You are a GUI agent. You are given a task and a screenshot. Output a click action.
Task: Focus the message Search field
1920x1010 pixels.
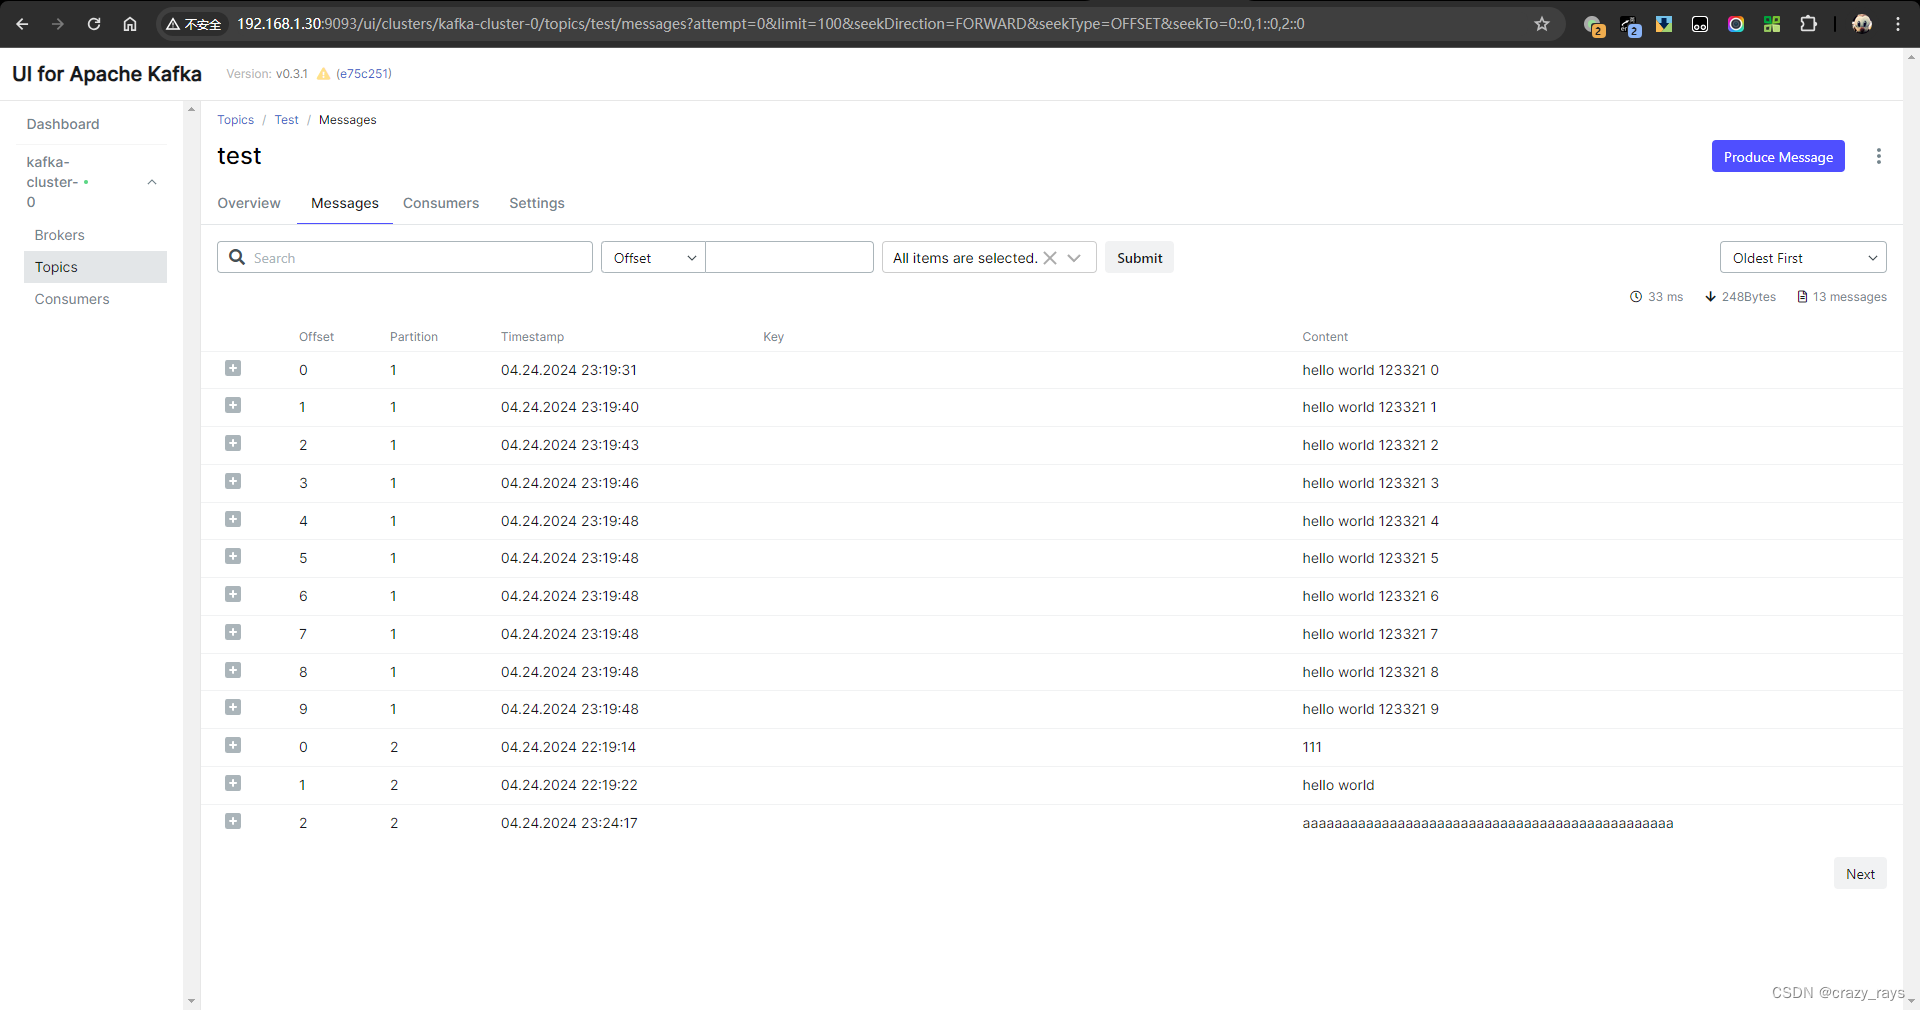pyautogui.click(x=405, y=258)
